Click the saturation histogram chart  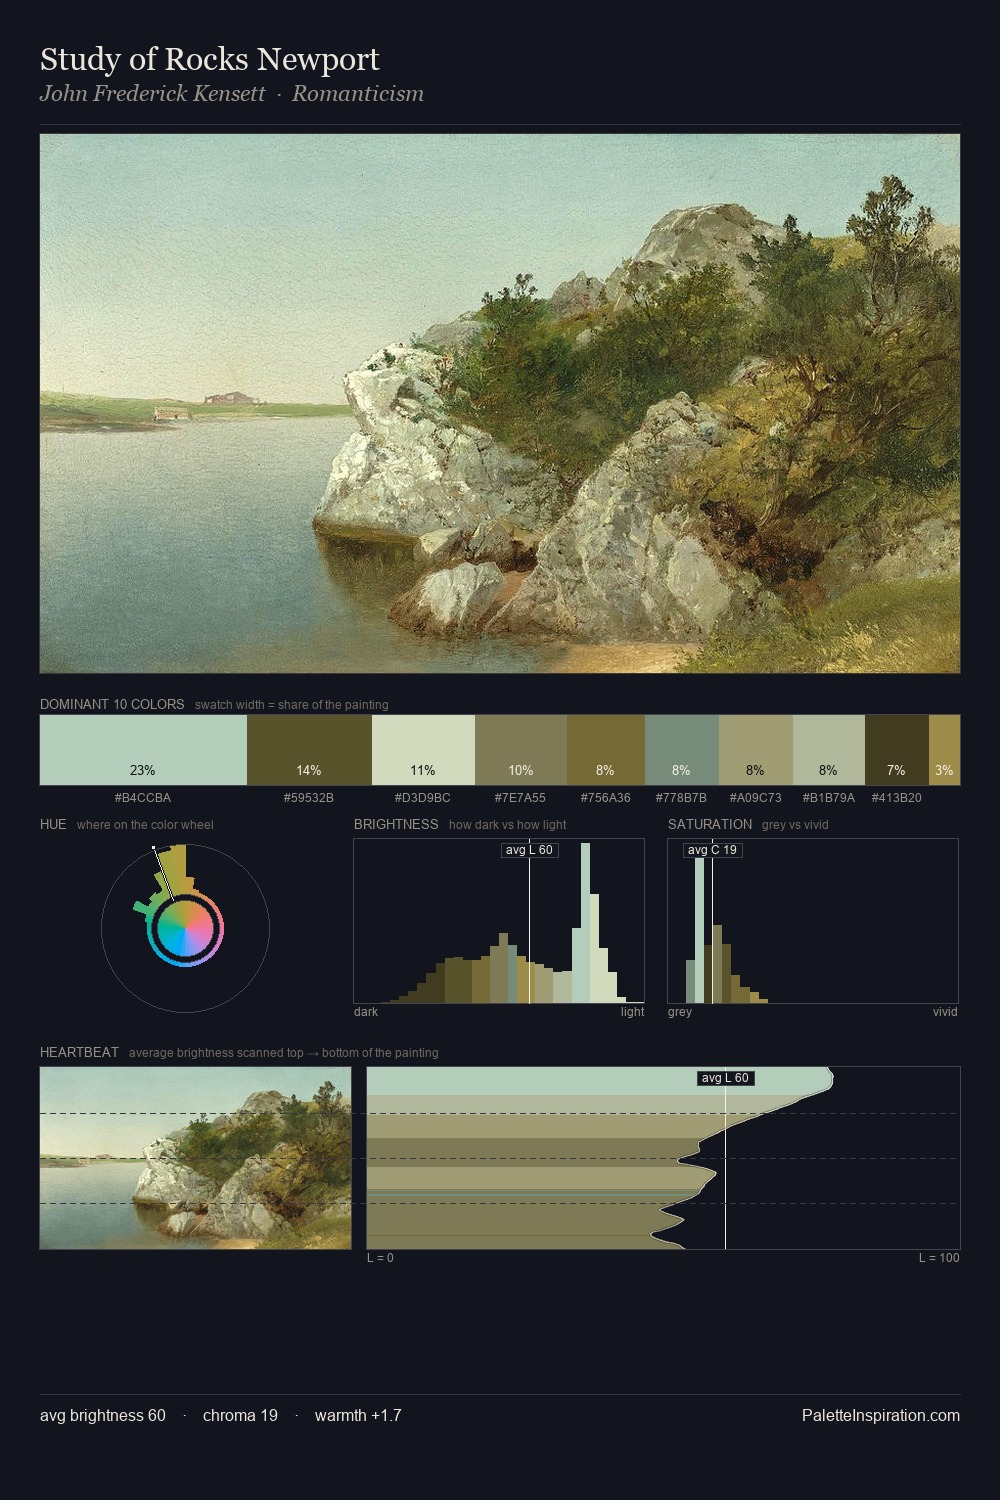pyautogui.click(x=813, y=921)
